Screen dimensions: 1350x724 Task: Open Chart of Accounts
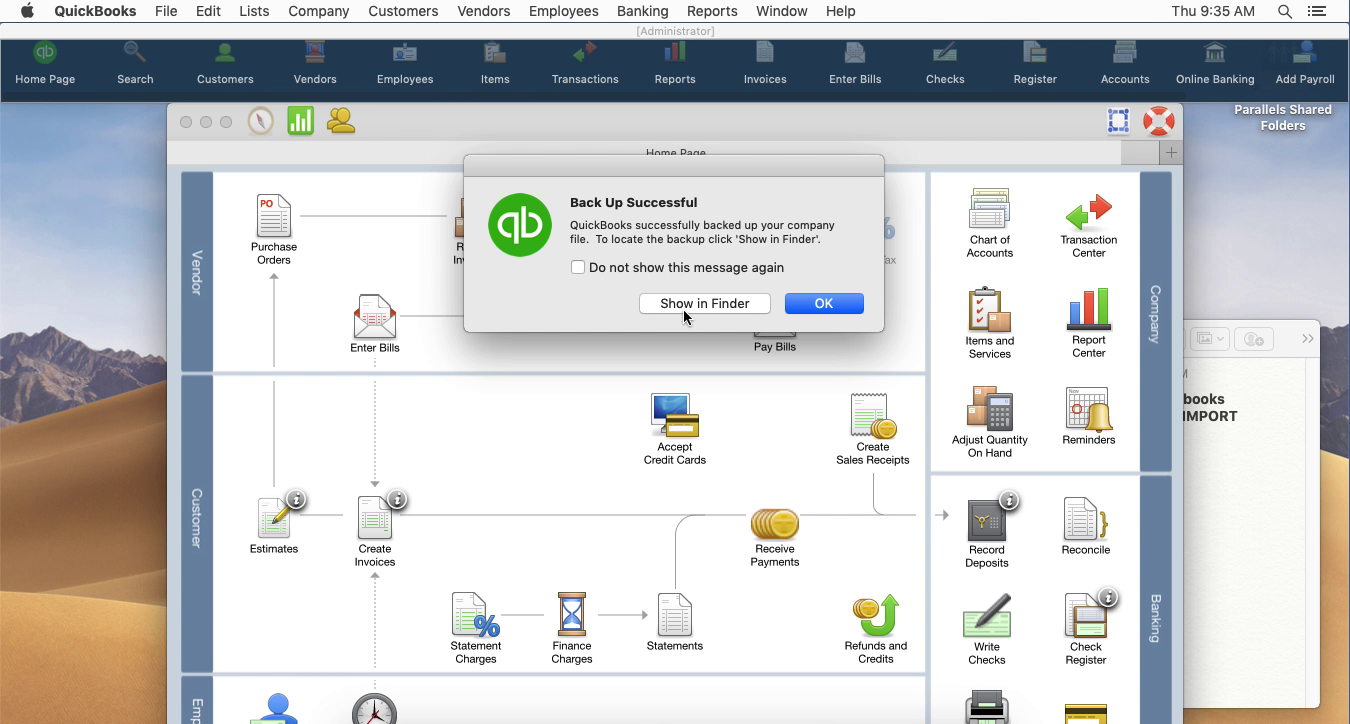(990, 223)
